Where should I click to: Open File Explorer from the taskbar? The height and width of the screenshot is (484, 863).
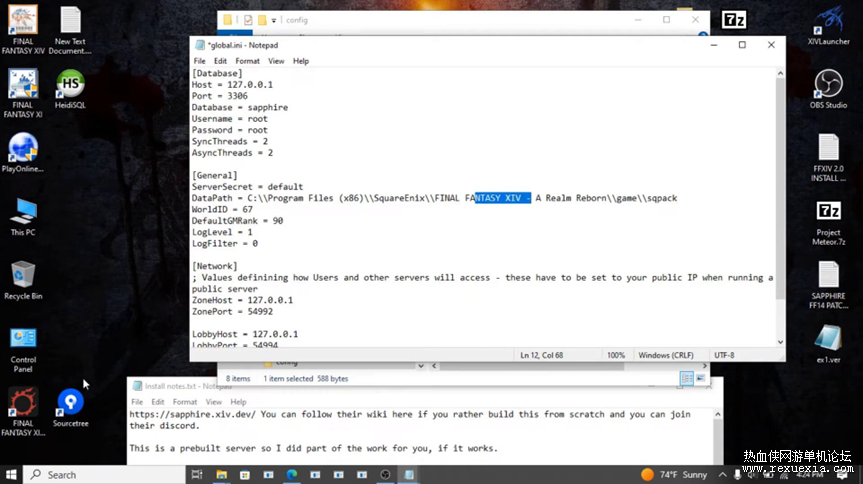click(x=221, y=475)
